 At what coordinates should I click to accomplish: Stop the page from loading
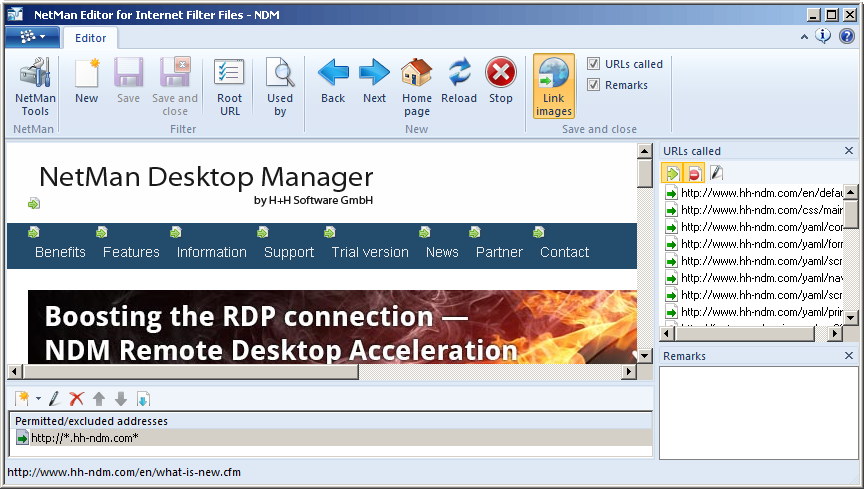point(501,86)
